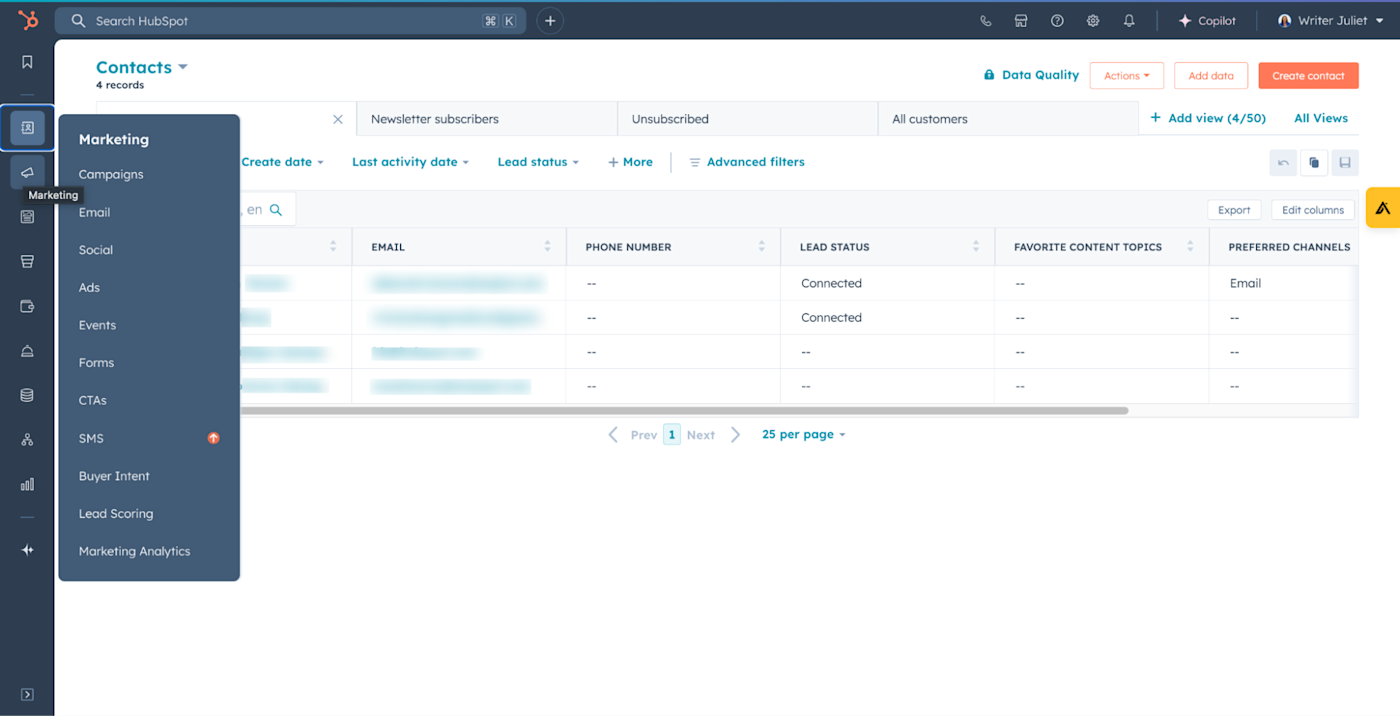The height and width of the screenshot is (716, 1400).
Task: Switch to the All customers tab
Action: [1008, 119]
